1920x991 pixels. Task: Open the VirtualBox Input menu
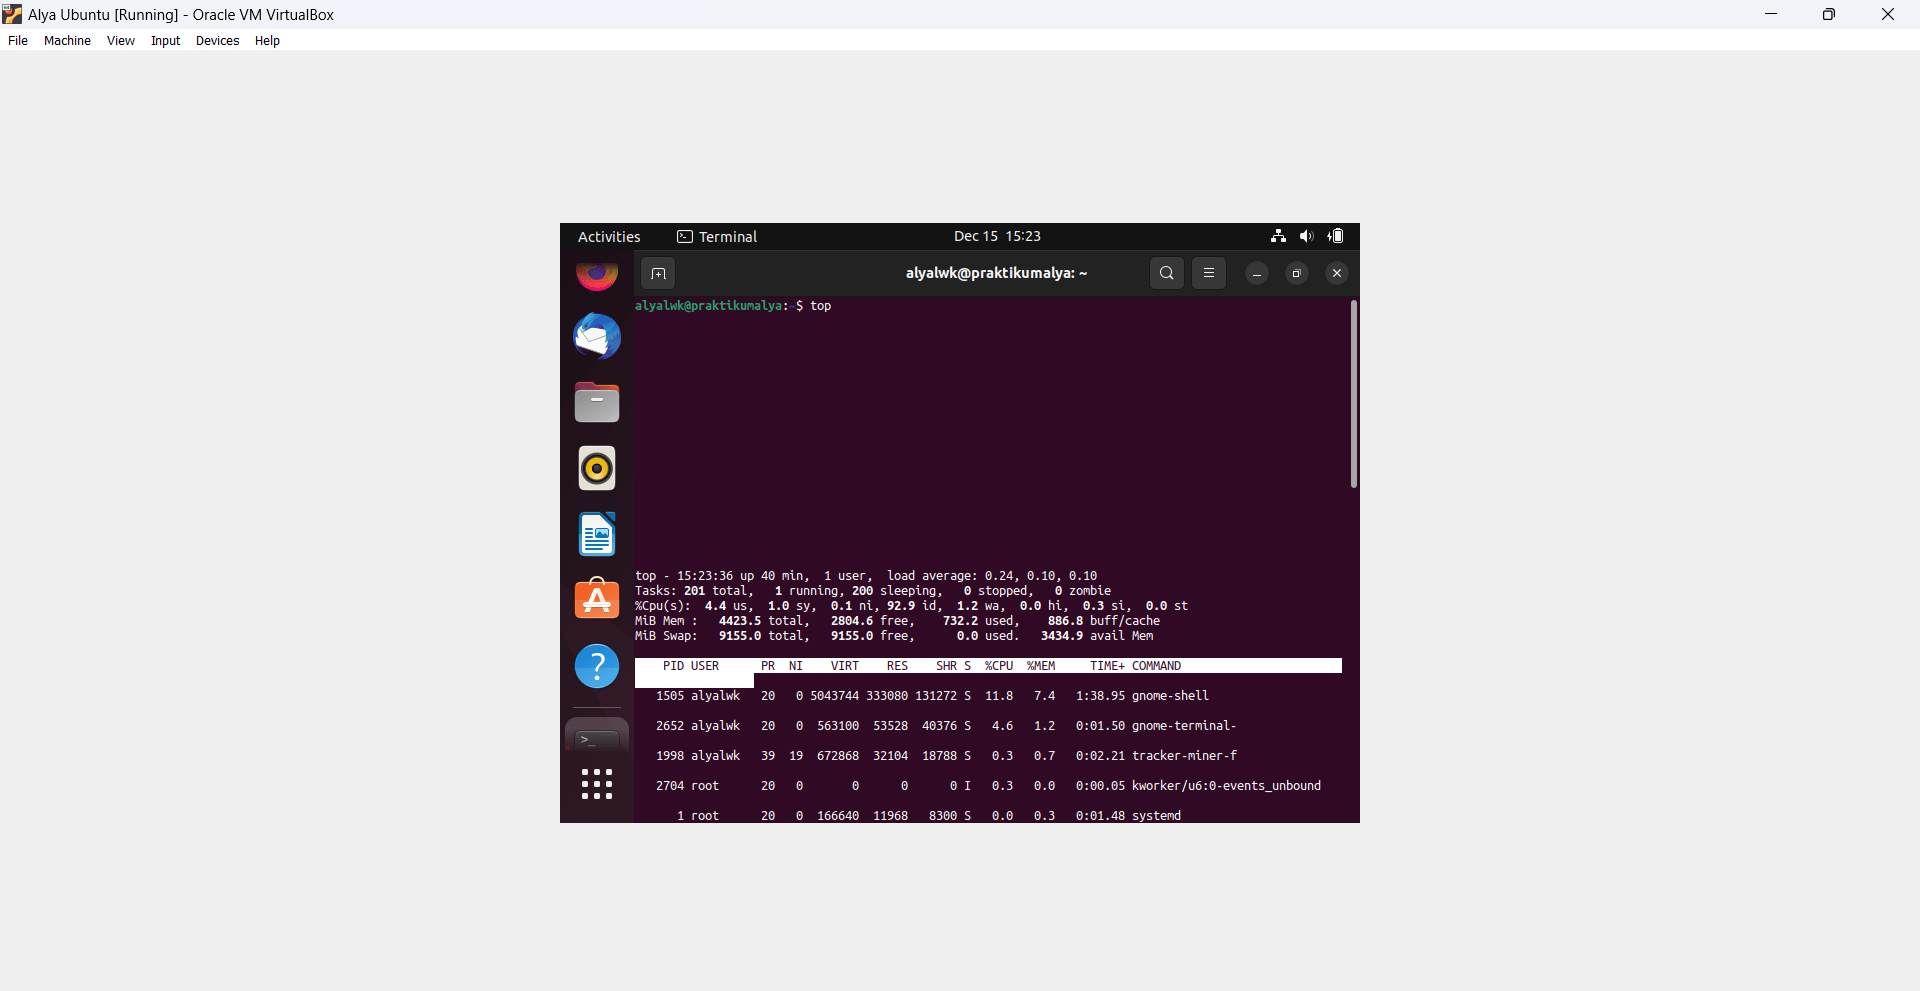(166, 41)
